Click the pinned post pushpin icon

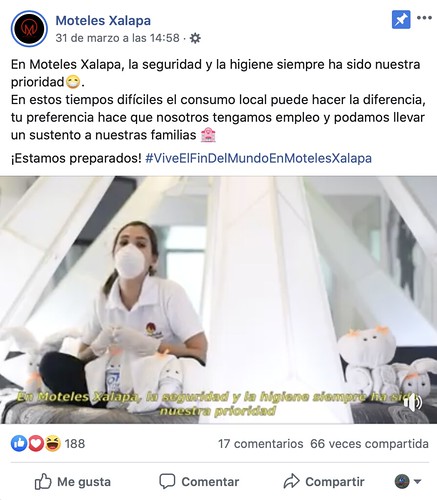(x=401, y=19)
